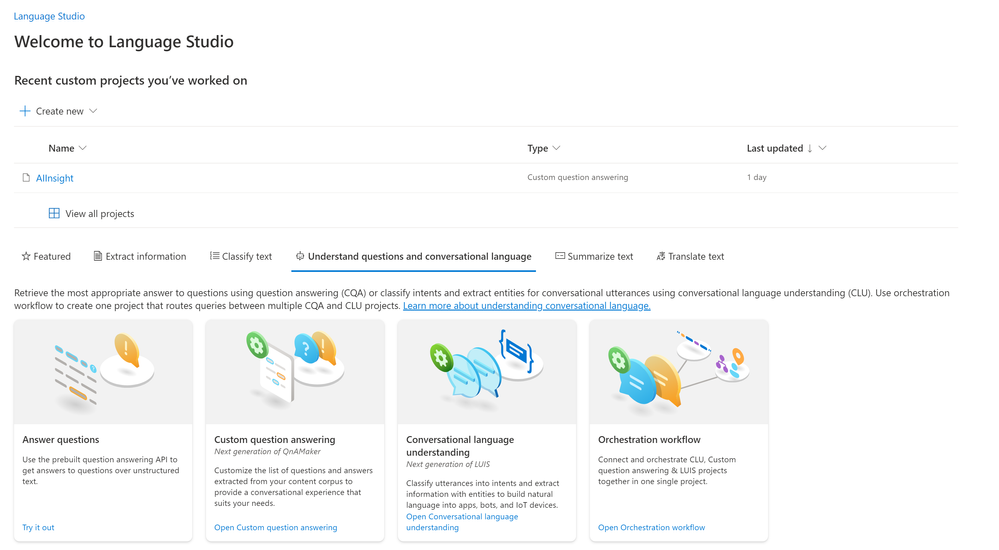Click the star icon on Featured tab
The height and width of the screenshot is (550, 999).
point(26,256)
